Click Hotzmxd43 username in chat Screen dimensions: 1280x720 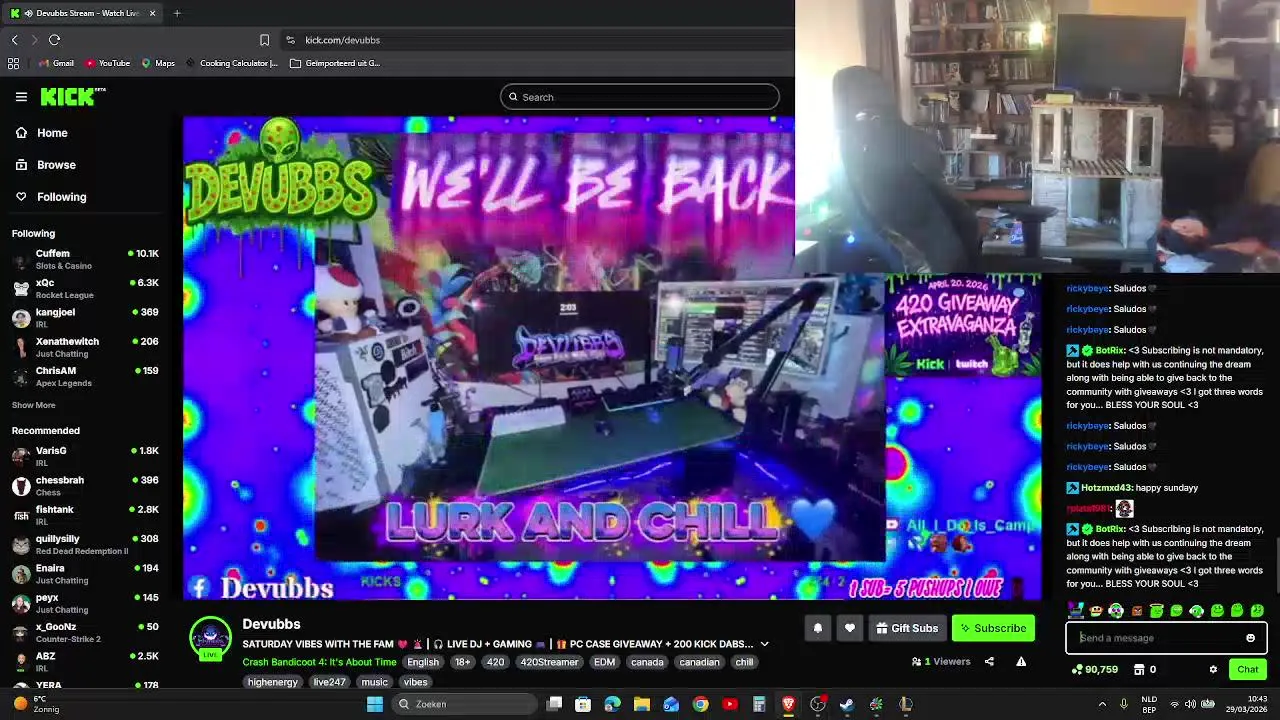pos(1106,488)
